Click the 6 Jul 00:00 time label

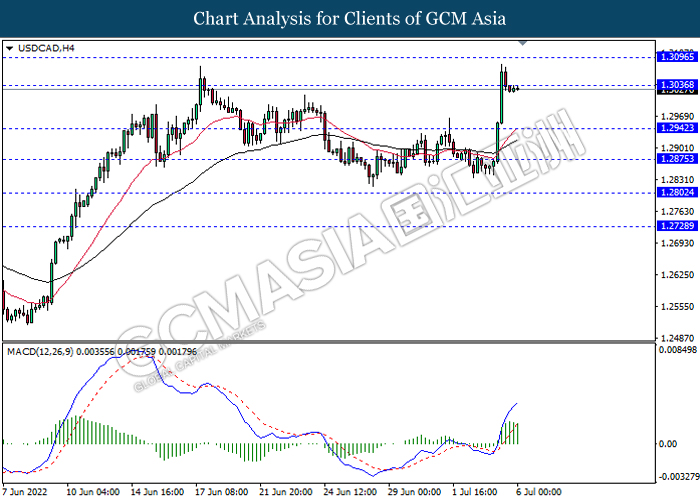(539, 492)
